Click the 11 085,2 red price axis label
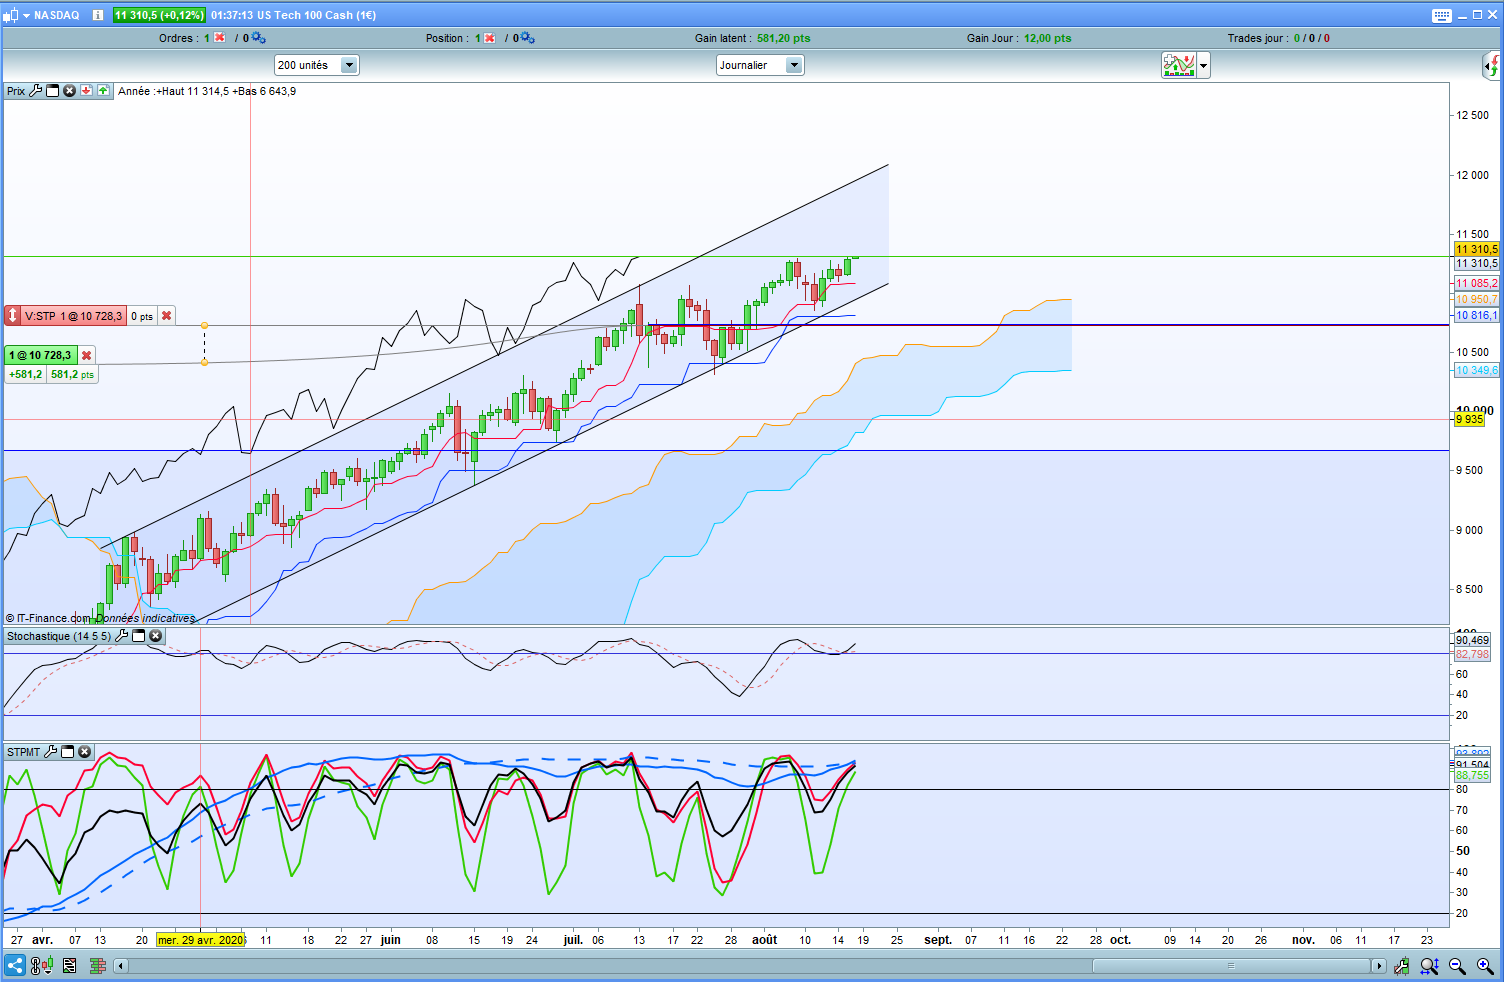Image resolution: width=1504 pixels, height=982 pixels. 1477,283
